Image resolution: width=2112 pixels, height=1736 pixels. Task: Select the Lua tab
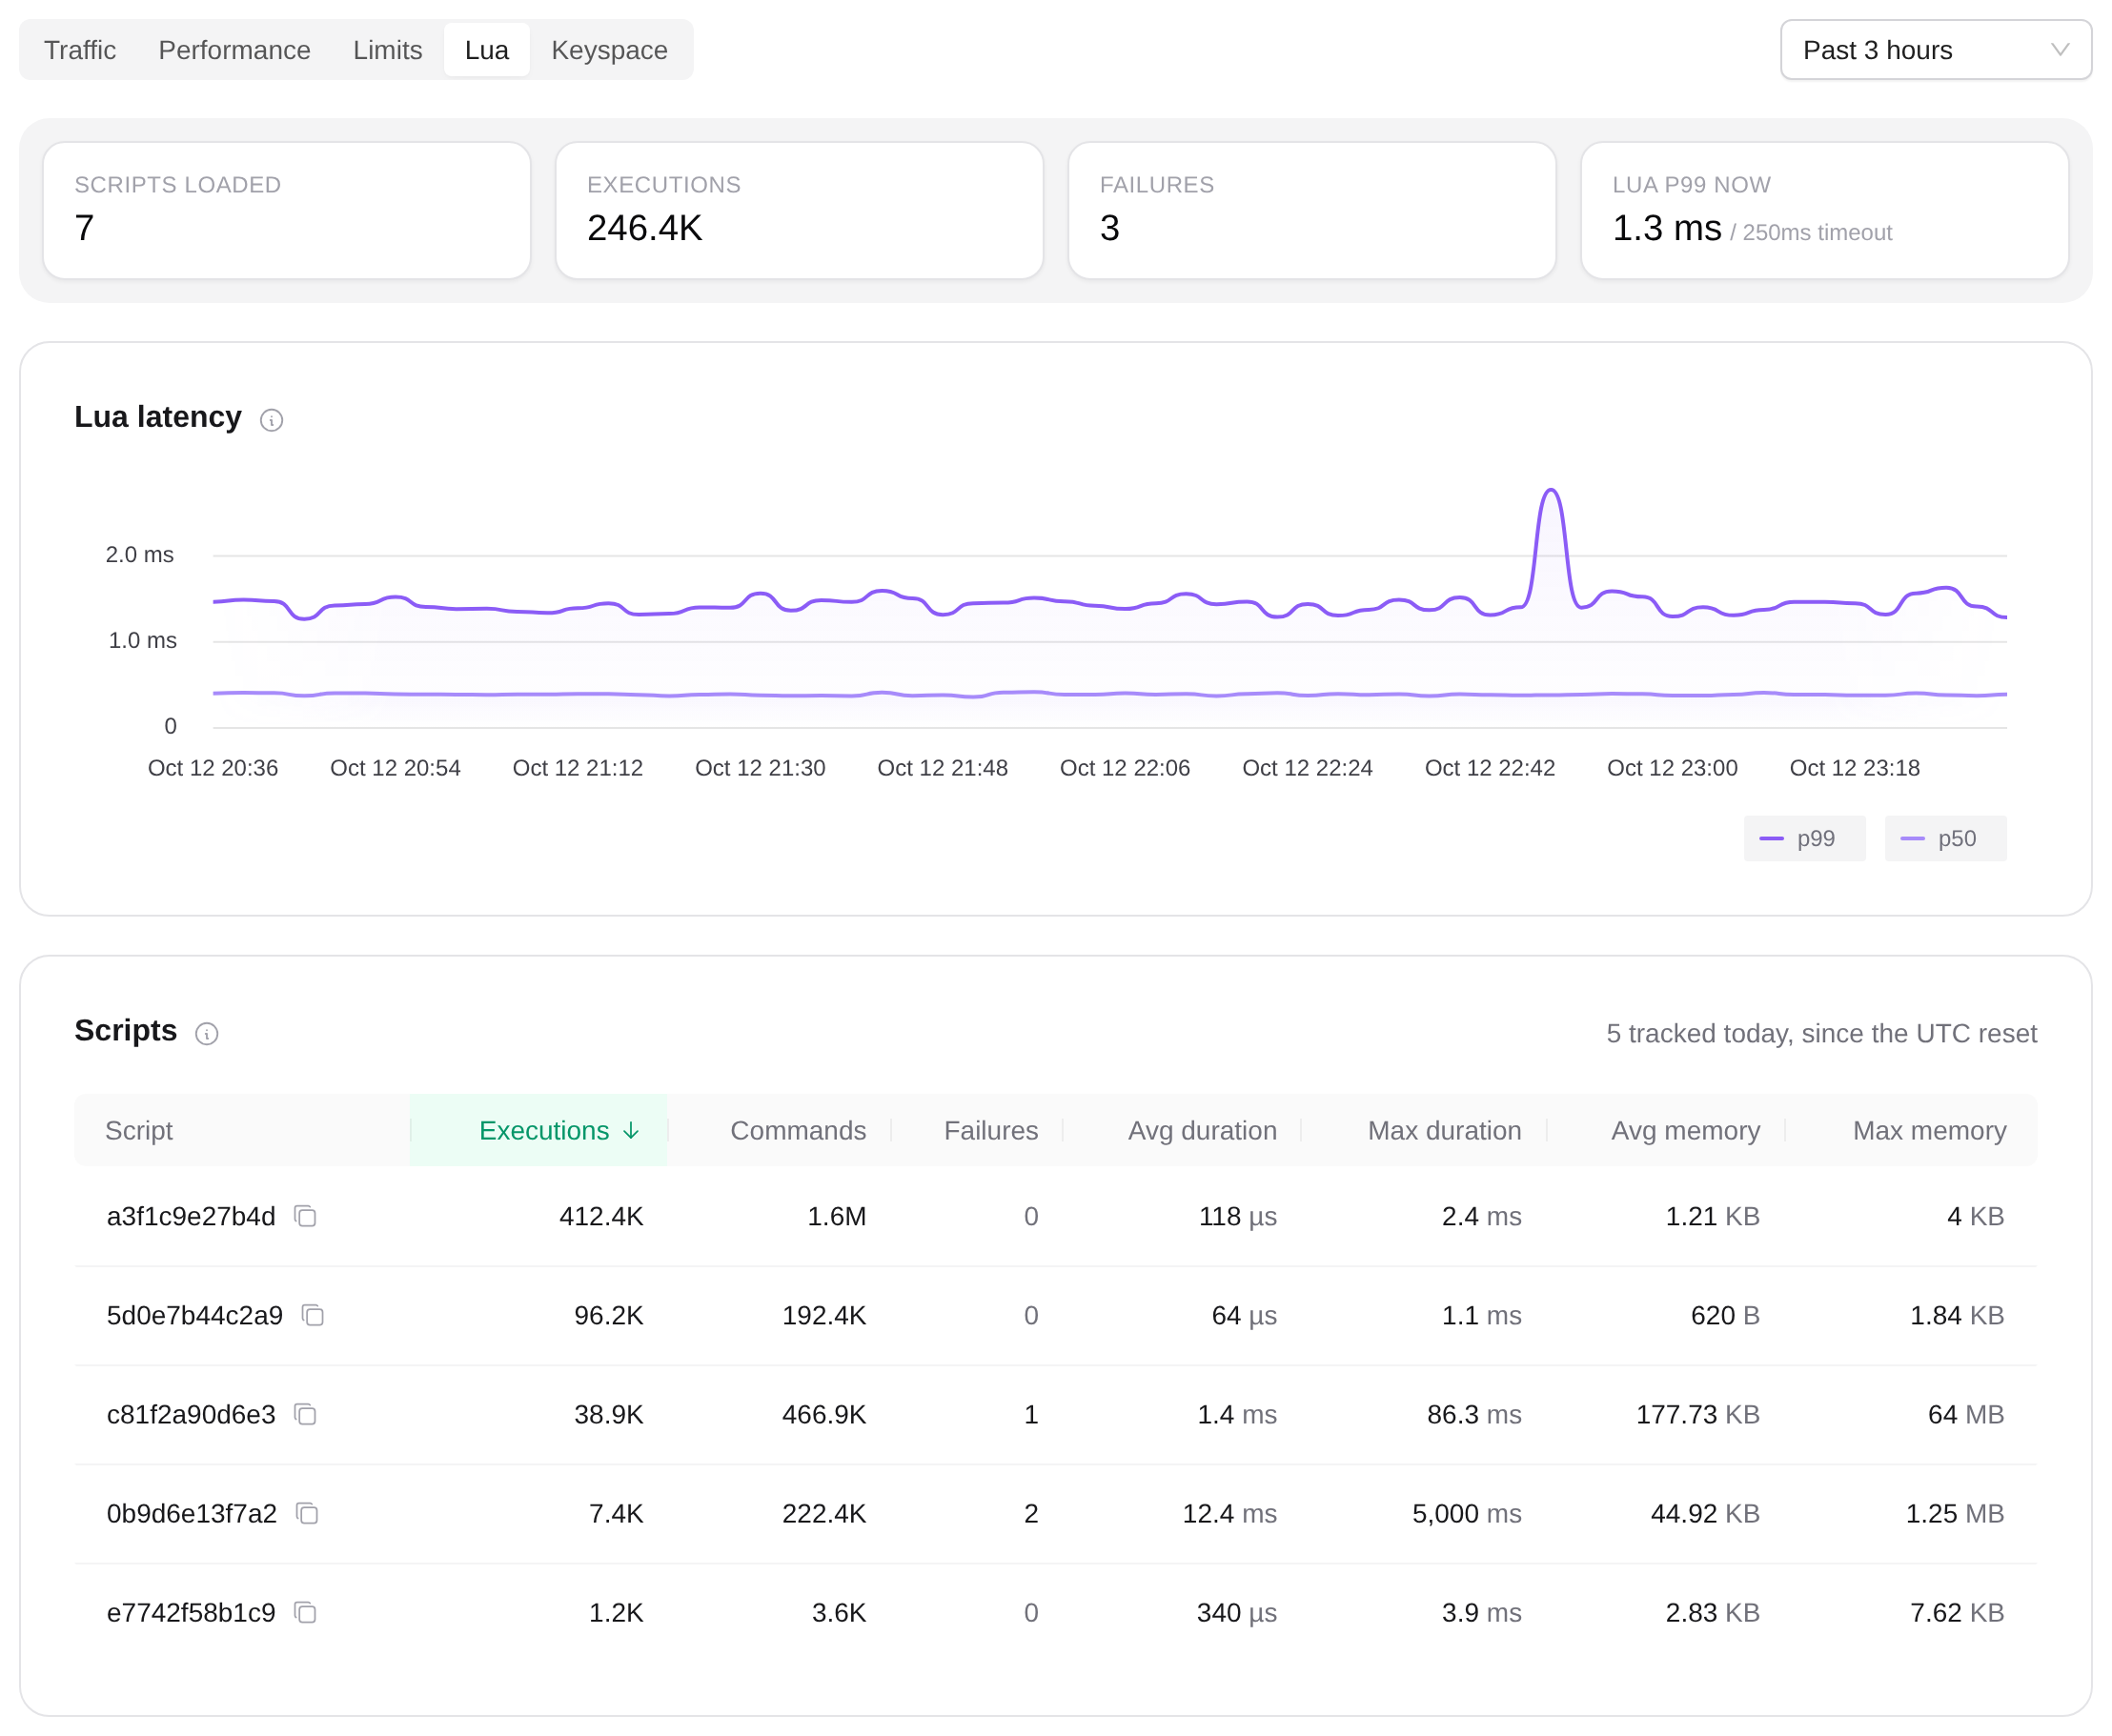tap(487, 50)
